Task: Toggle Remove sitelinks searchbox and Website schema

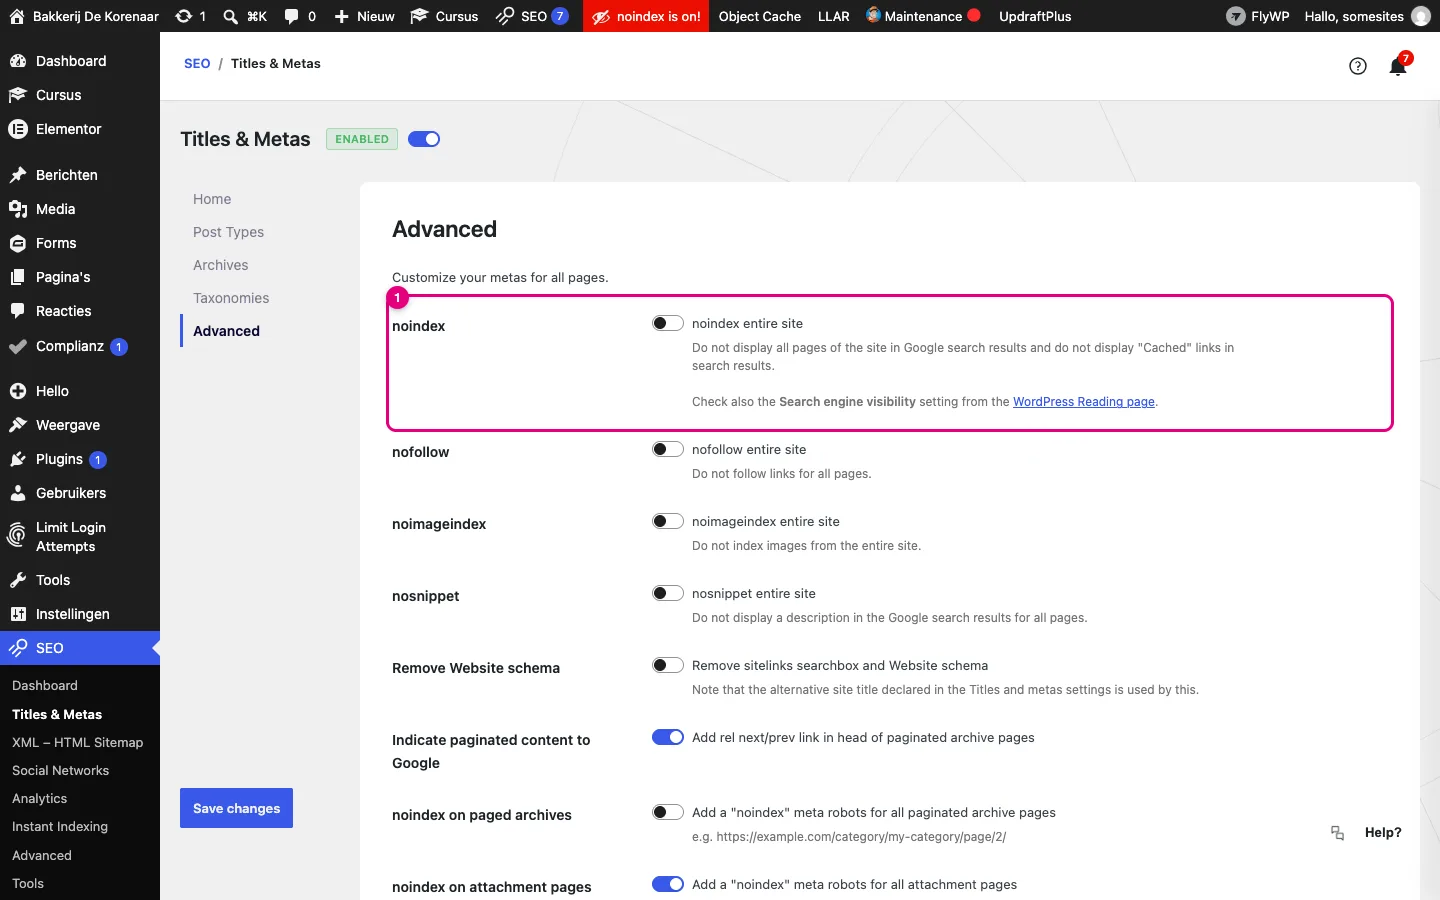Action: pyautogui.click(x=668, y=665)
